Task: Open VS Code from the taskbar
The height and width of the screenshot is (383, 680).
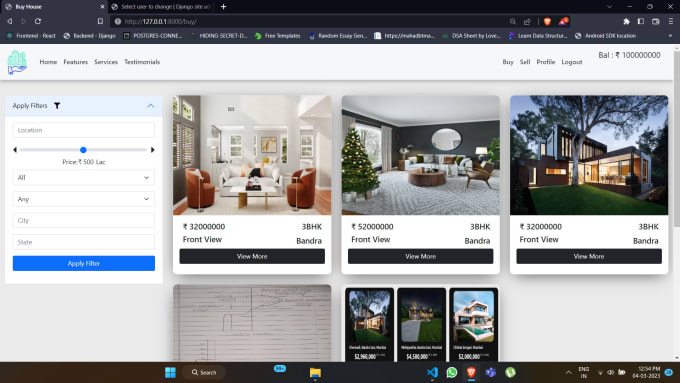Action: click(432, 372)
